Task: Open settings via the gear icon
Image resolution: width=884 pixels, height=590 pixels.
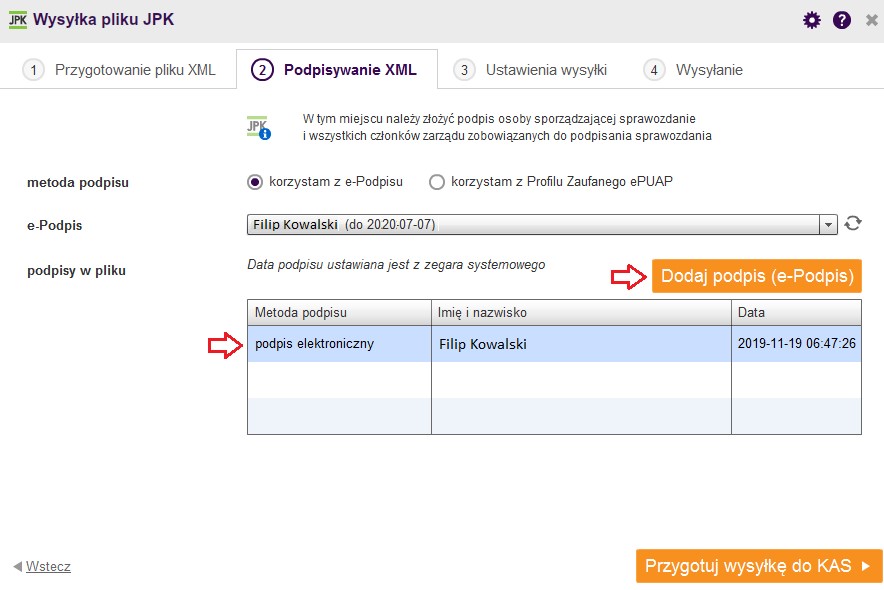Action: [x=811, y=20]
